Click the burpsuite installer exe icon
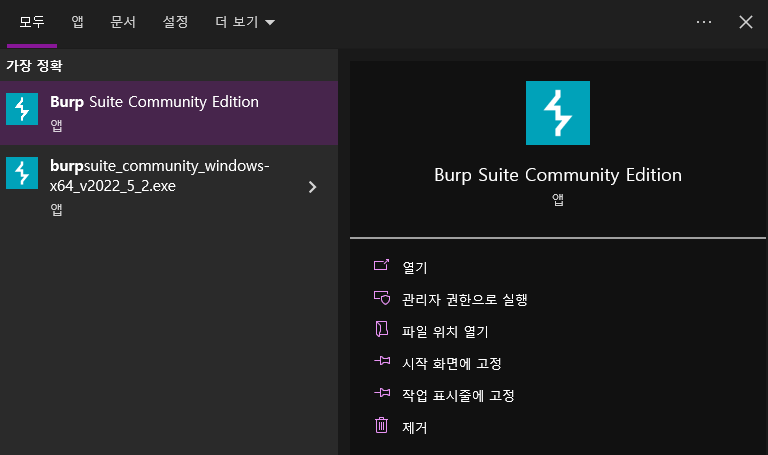Image resolution: width=768 pixels, height=455 pixels. pyautogui.click(x=22, y=173)
